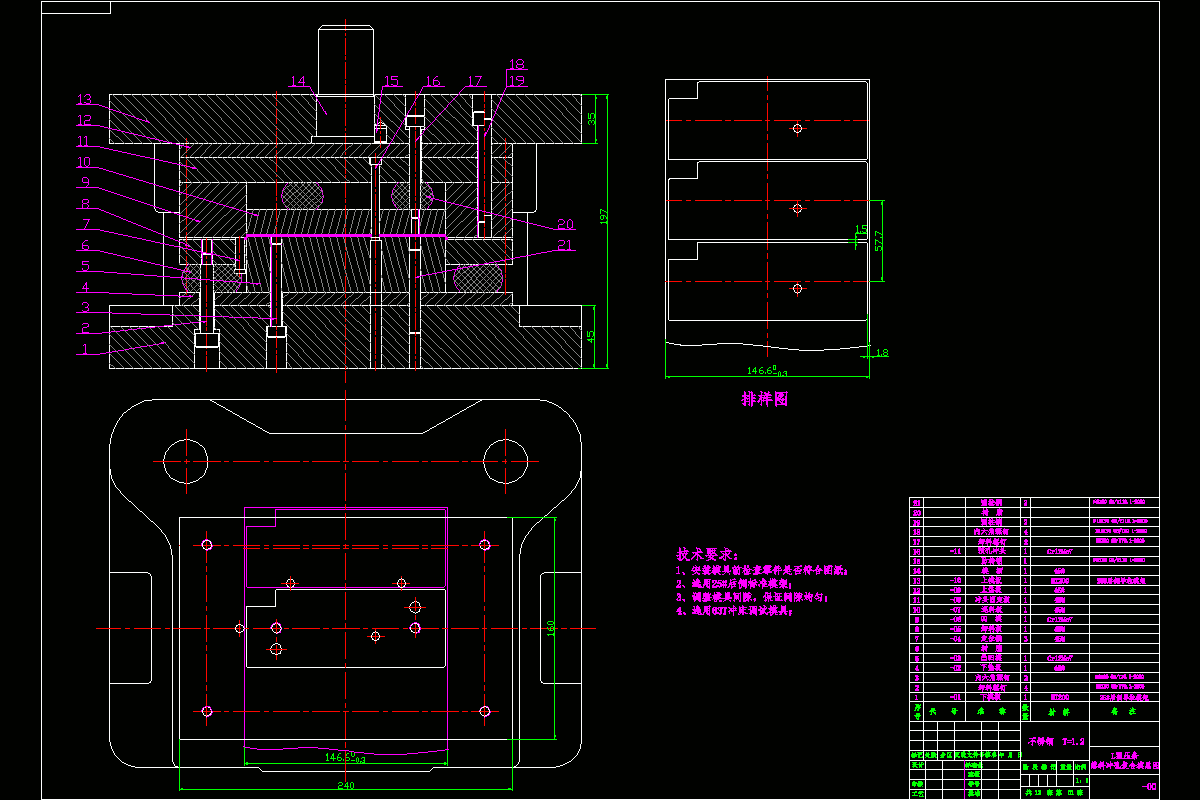Click the 240 dimension below plan view
Viewport: 1200px width, 800px height.
click(x=346, y=785)
